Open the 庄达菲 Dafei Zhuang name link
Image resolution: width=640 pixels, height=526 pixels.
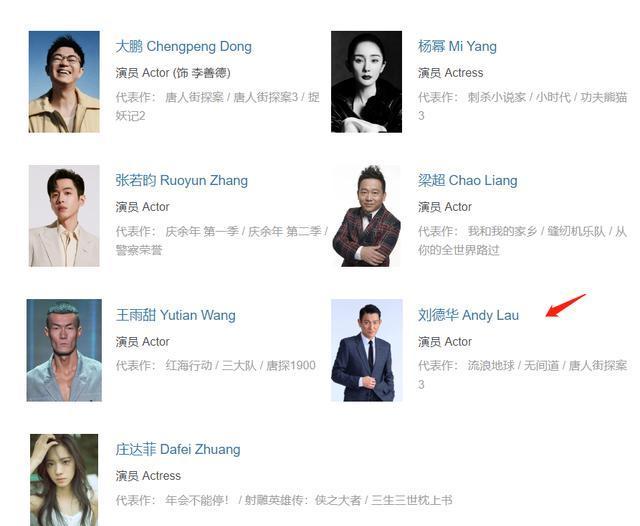coord(178,449)
